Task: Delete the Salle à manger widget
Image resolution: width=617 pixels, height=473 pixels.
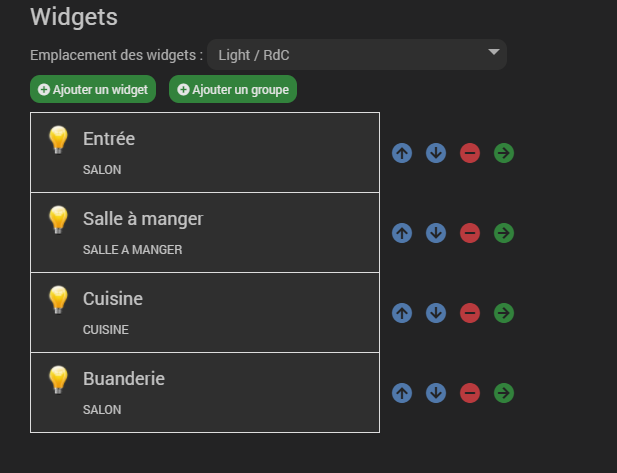Action: coord(470,233)
